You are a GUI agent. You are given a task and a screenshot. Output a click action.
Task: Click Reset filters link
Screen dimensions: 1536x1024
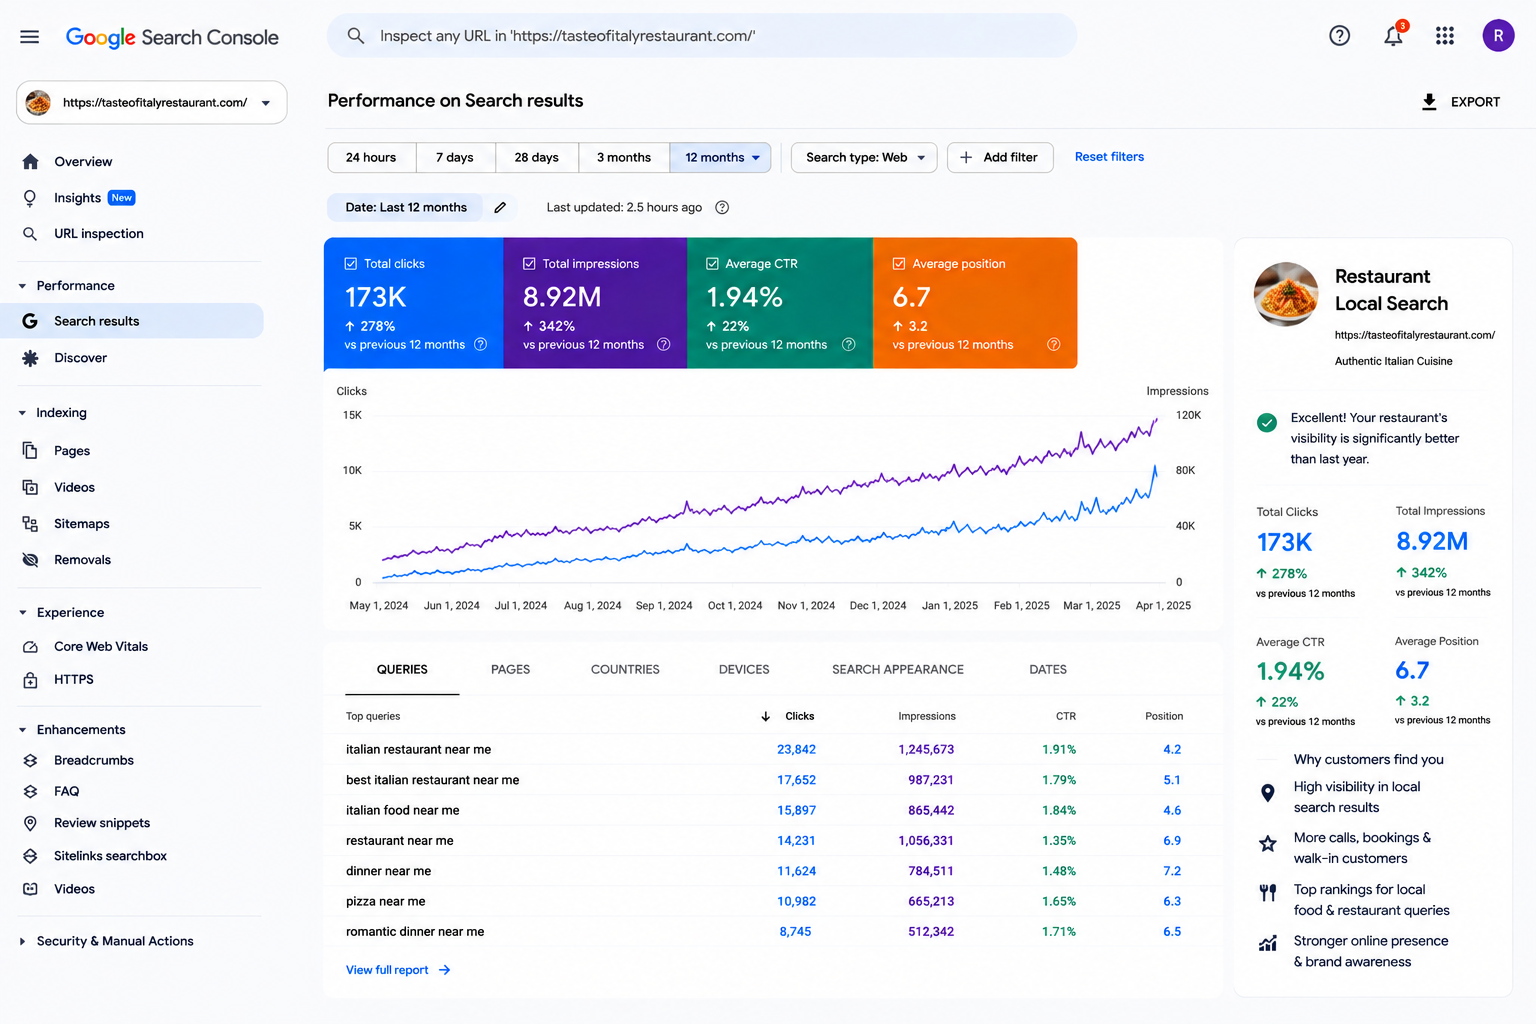coord(1109,157)
